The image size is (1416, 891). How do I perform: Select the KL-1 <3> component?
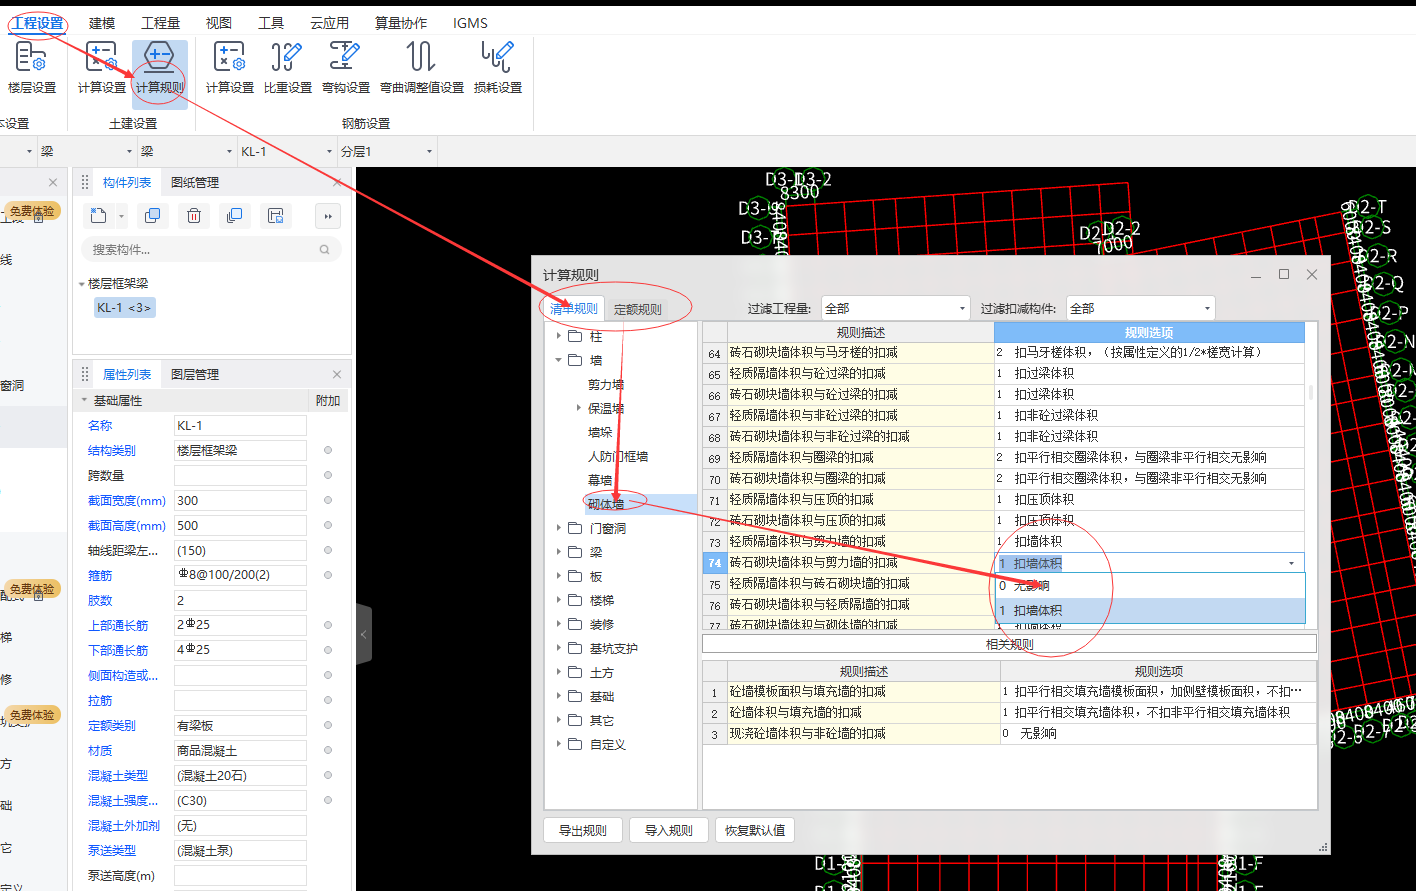tap(124, 308)
